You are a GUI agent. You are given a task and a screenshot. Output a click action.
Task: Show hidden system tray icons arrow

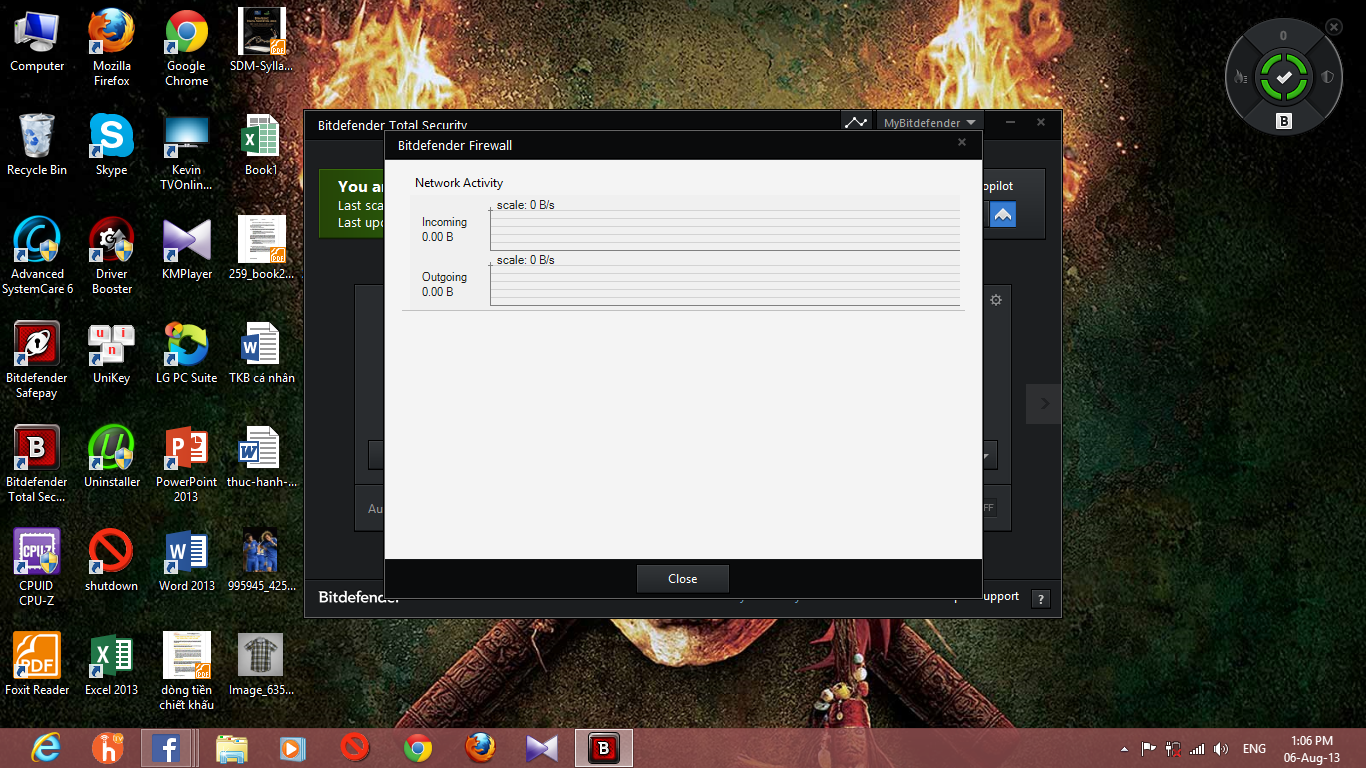(x=1125, y=748)
